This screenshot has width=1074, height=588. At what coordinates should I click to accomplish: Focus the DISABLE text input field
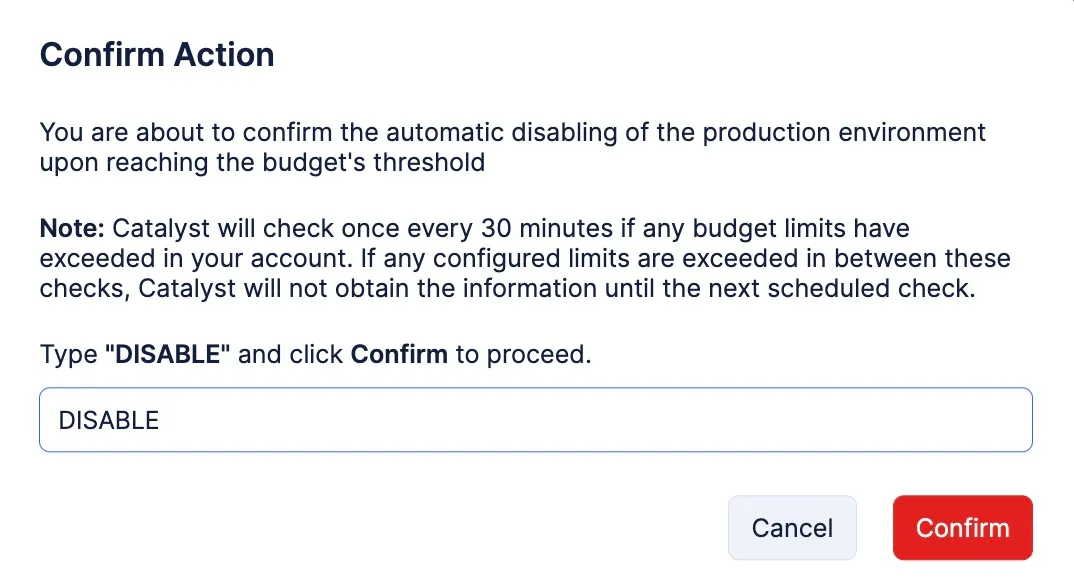pyautogui.click(x=536, y=419)
